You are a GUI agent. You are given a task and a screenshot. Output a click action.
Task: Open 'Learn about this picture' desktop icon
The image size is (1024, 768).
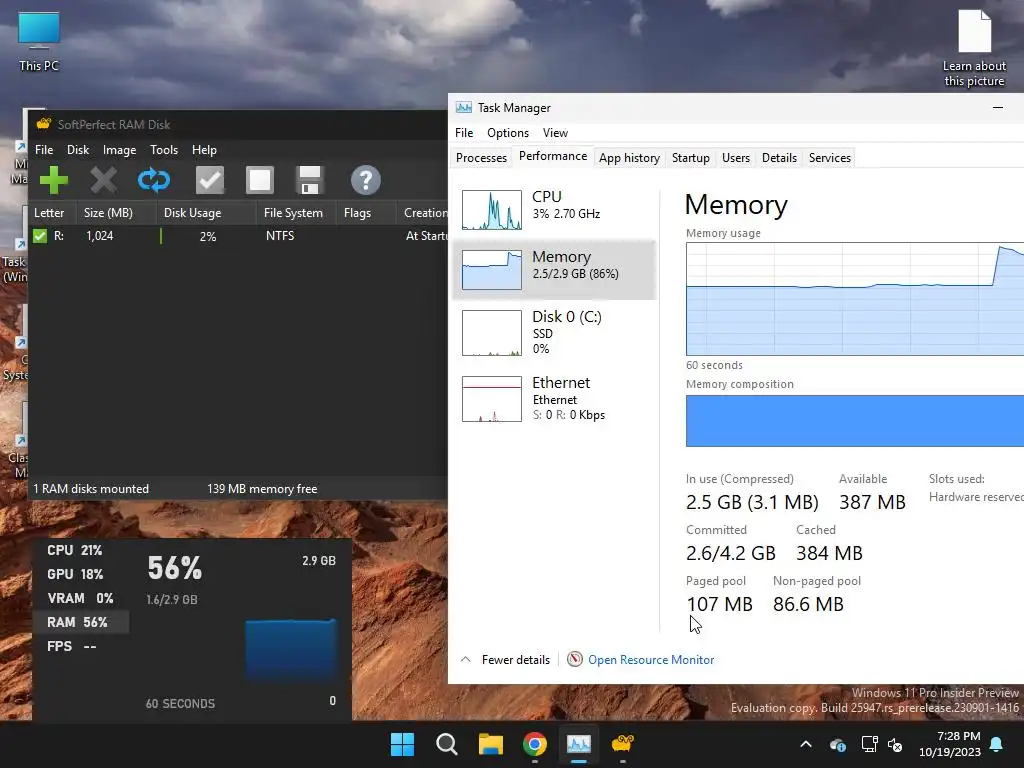tap(974, 48)
